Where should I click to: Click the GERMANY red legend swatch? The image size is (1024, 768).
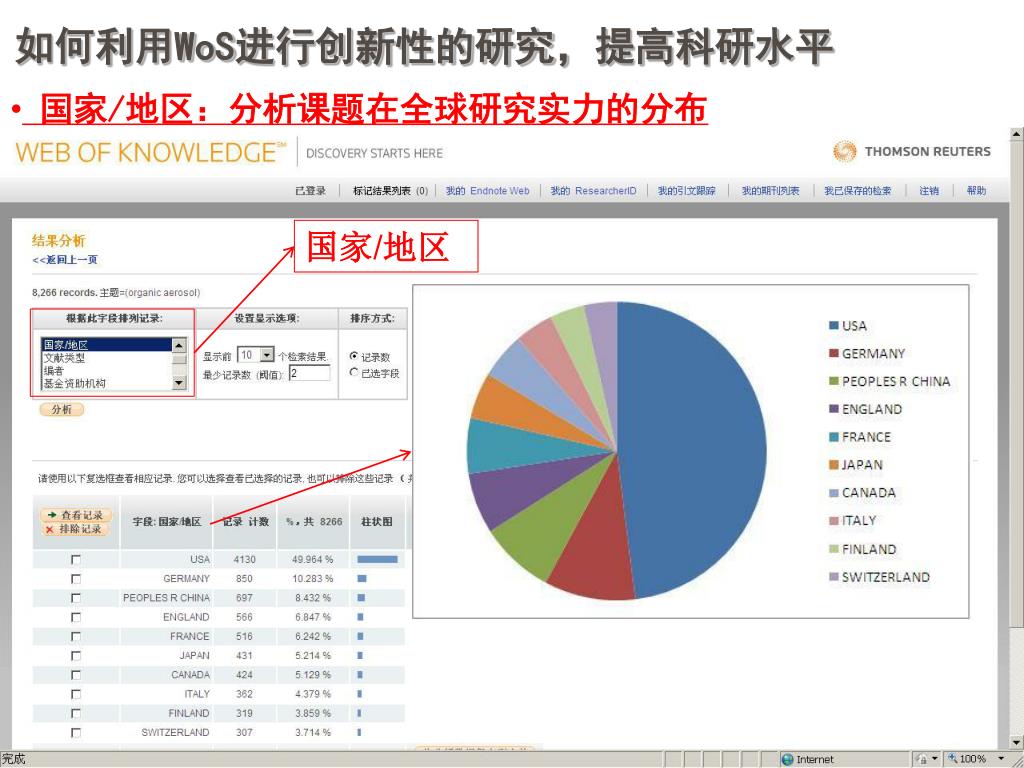tap(833, 353)
